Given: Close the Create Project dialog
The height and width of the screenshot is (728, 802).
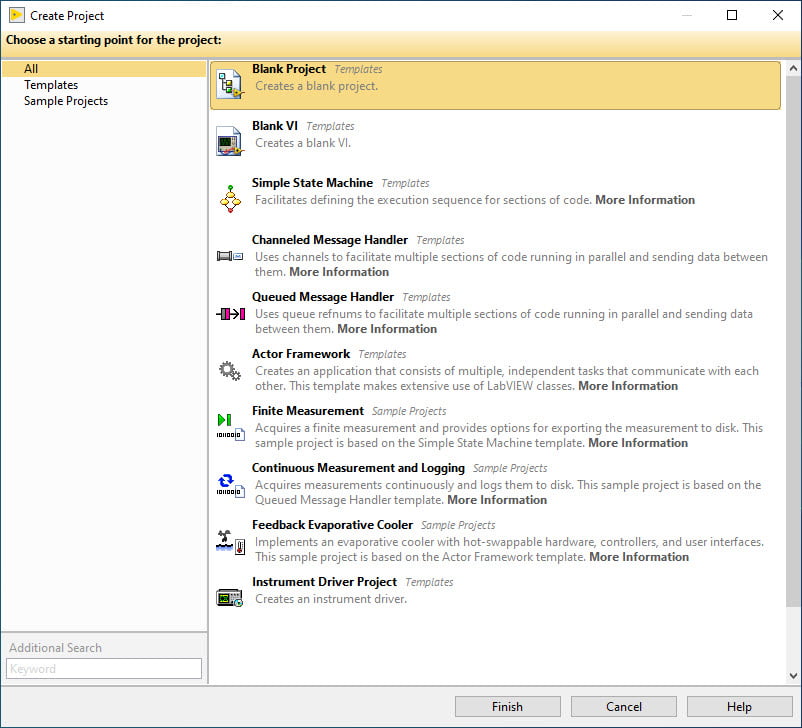Looking at the screenshot, I should point(777,15).
